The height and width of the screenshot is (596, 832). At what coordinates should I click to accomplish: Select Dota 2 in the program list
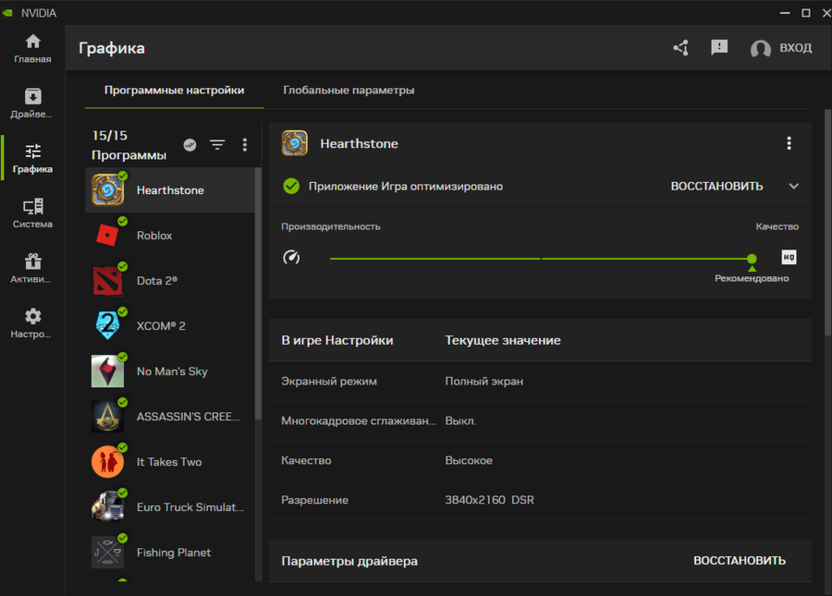(156, 281)
